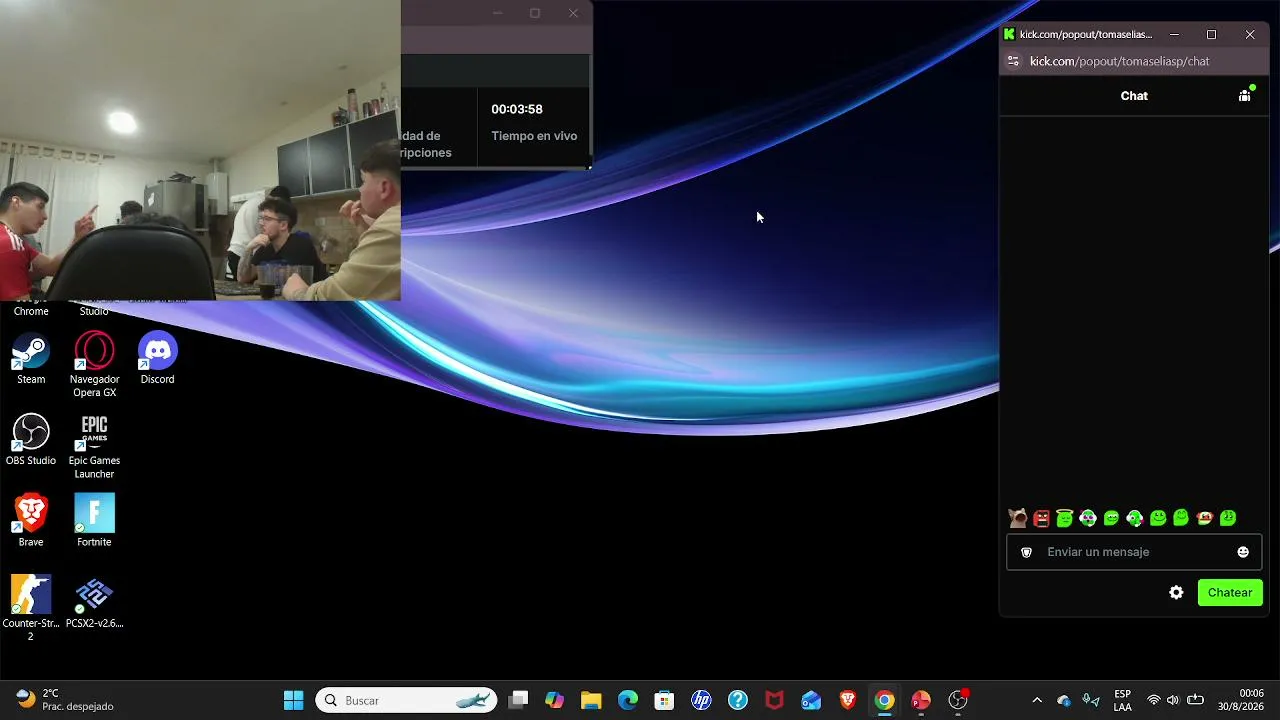The image size is (1280, 720).
Task: Click the kick.com popout chat URL
Action: pyautogui.click(x=1120, y=61)
